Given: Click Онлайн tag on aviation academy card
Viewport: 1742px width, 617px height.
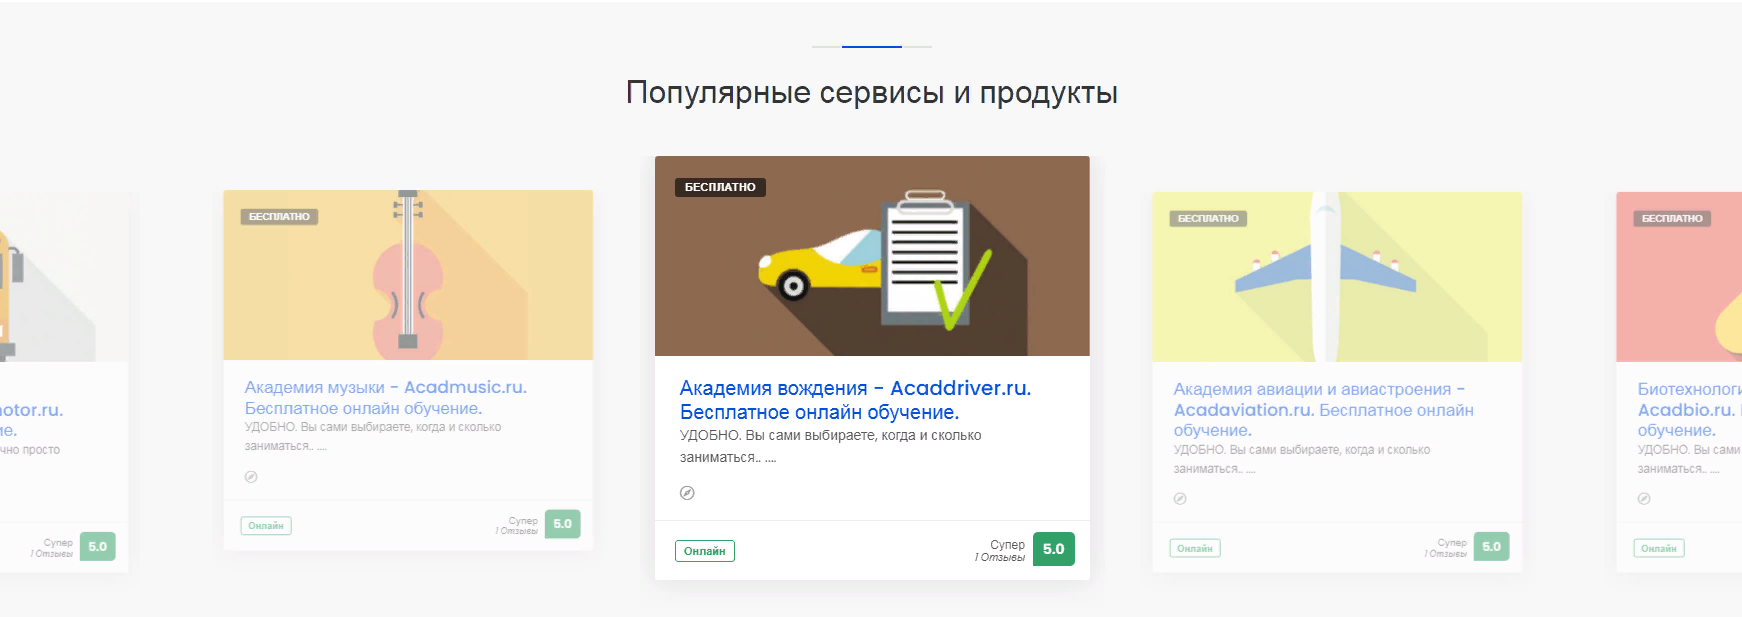Looking at the screenshot, I should tap(1194, 548).
